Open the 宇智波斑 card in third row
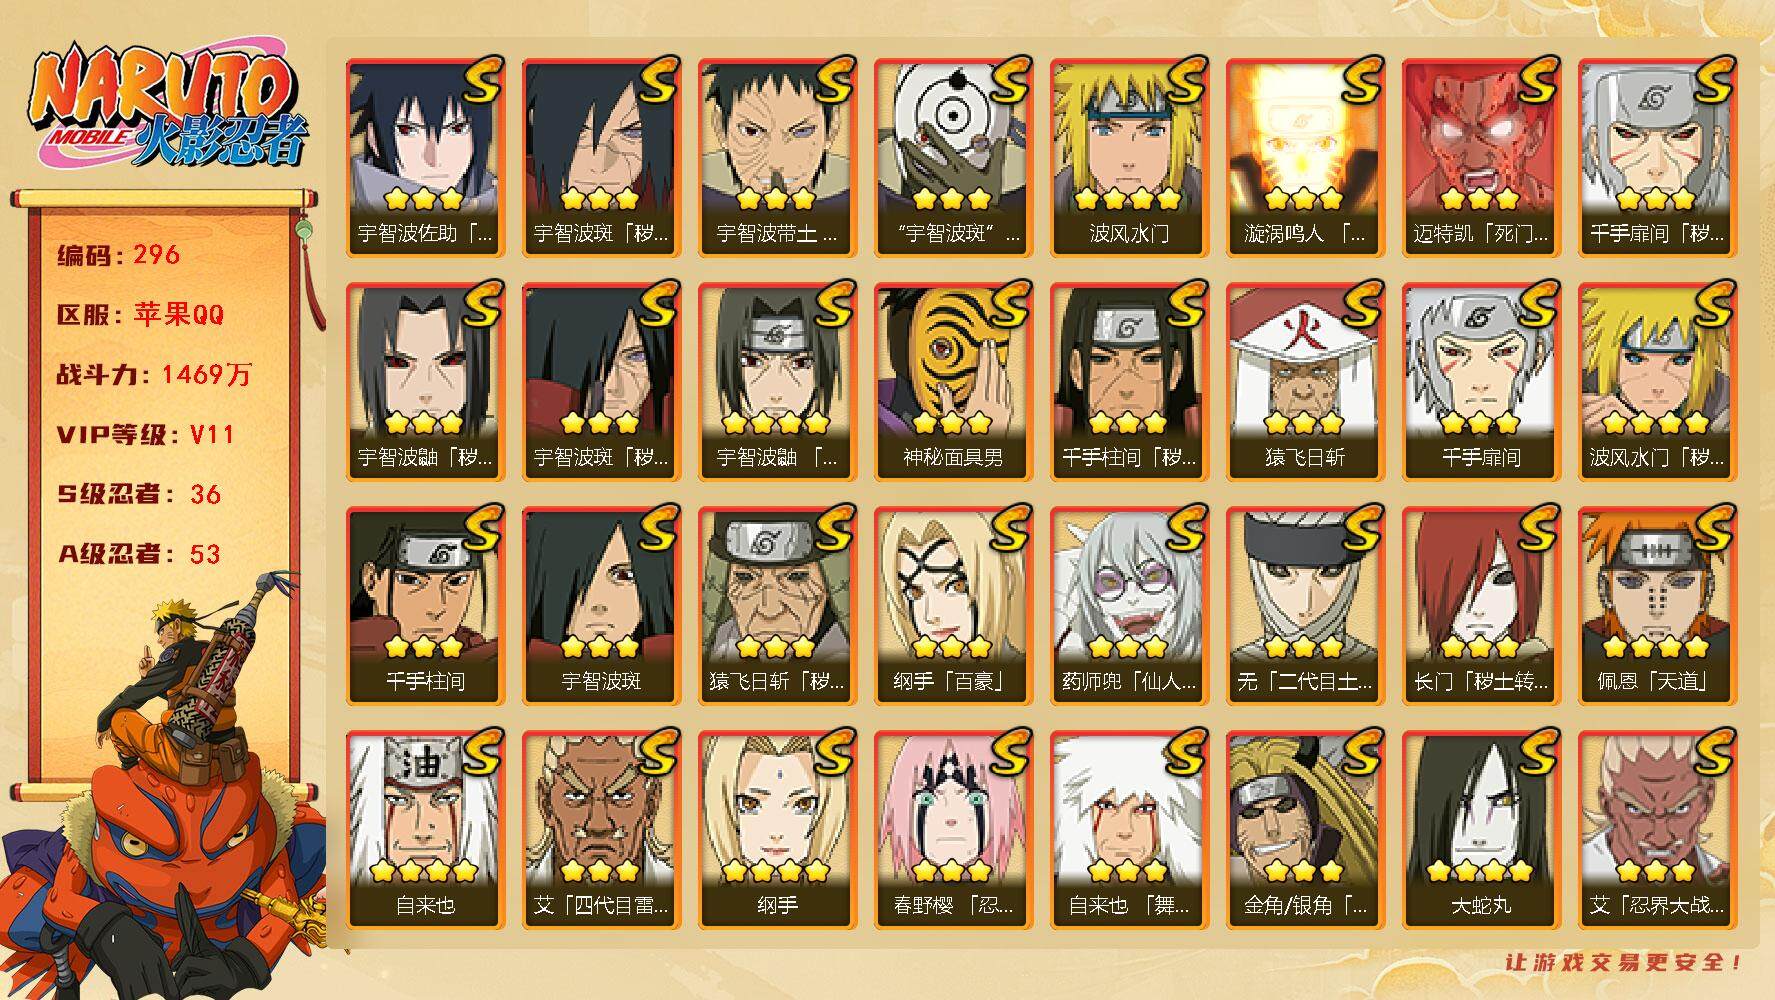The image size is (1775, 1000). [x=601, y=605]
